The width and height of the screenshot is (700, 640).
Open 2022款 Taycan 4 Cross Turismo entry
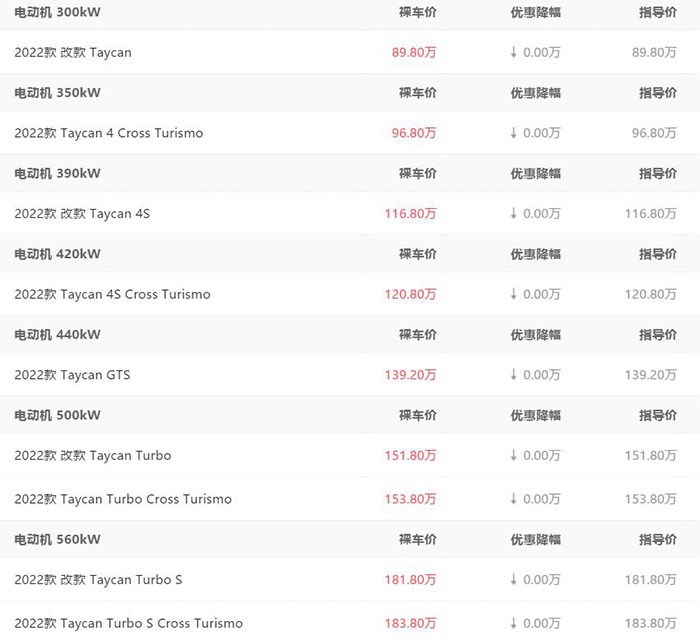tap(108, 133)
